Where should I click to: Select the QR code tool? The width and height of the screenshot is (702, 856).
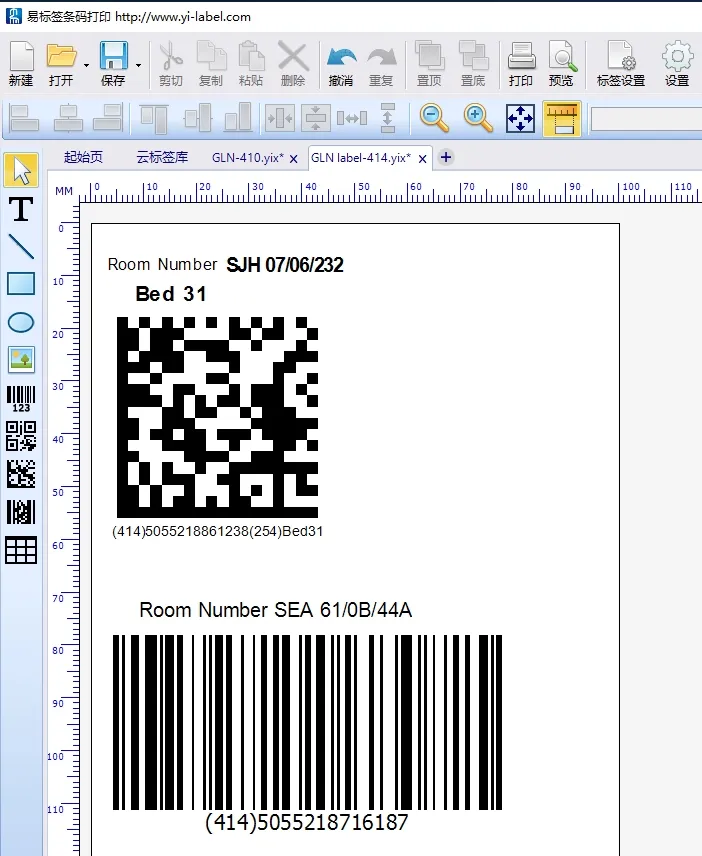tap(21, 436)
